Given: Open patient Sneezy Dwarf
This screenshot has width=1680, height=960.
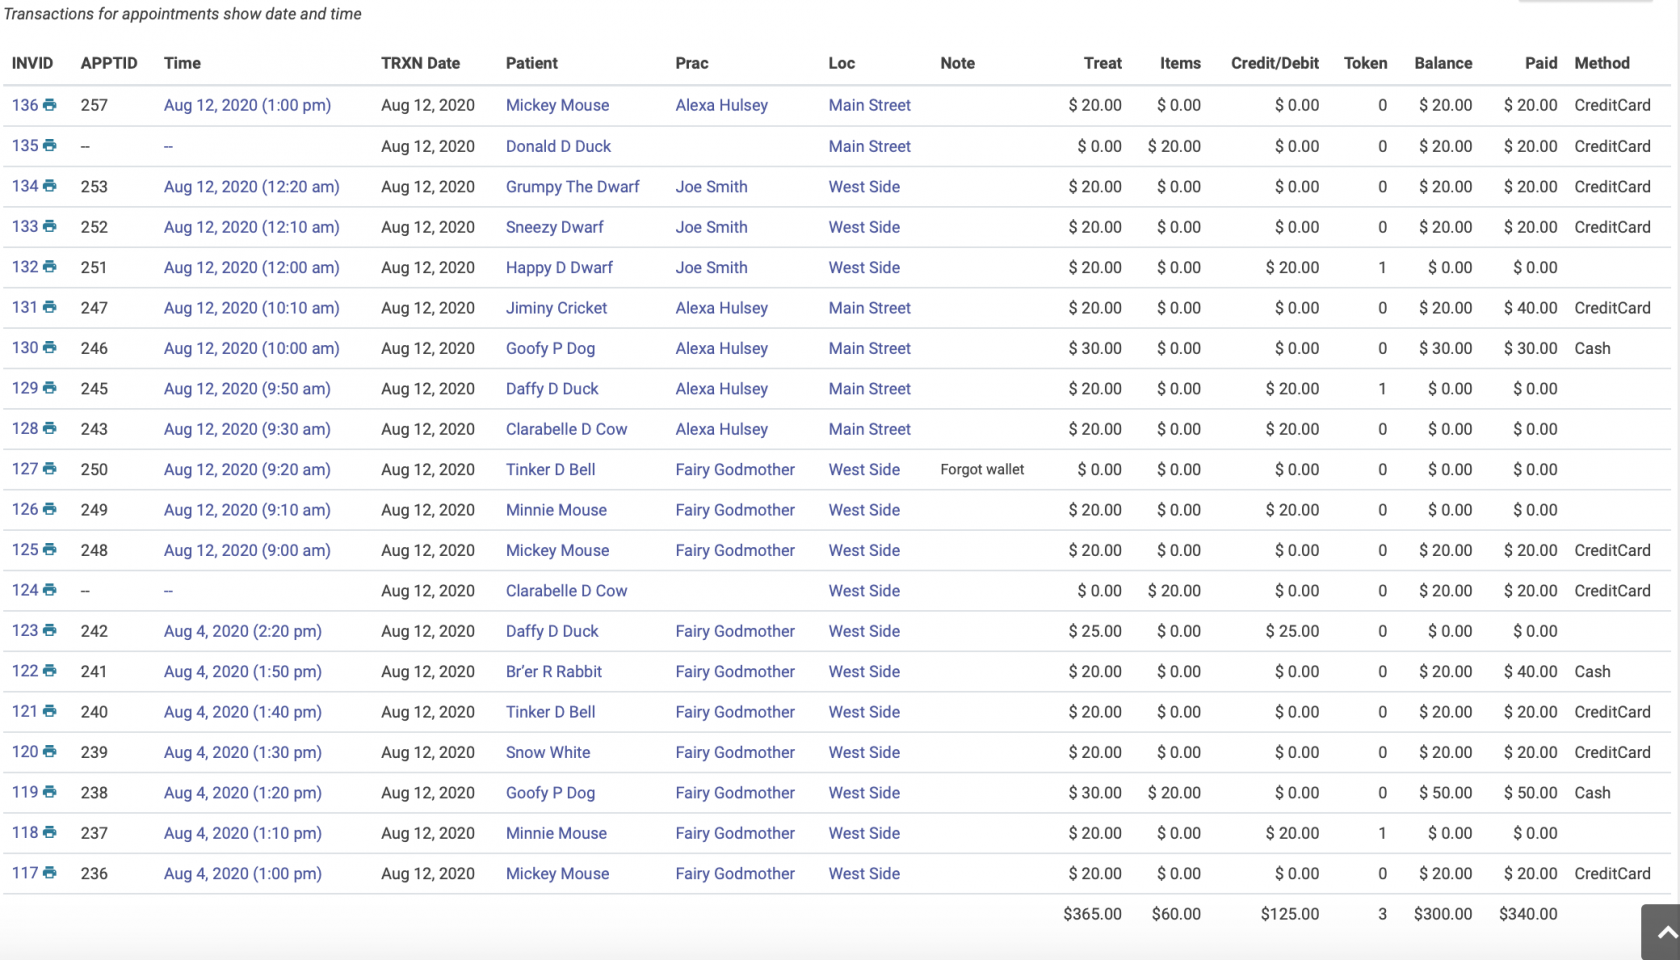Looking at the screenshot, I should [555, 227].
